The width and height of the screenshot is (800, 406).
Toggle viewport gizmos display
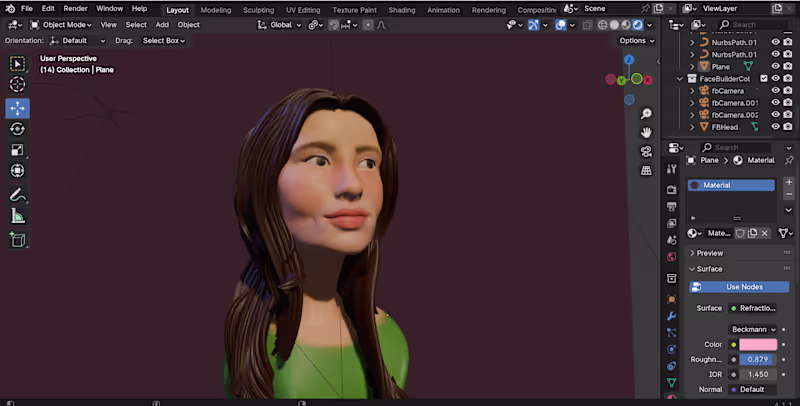point(534,25)
